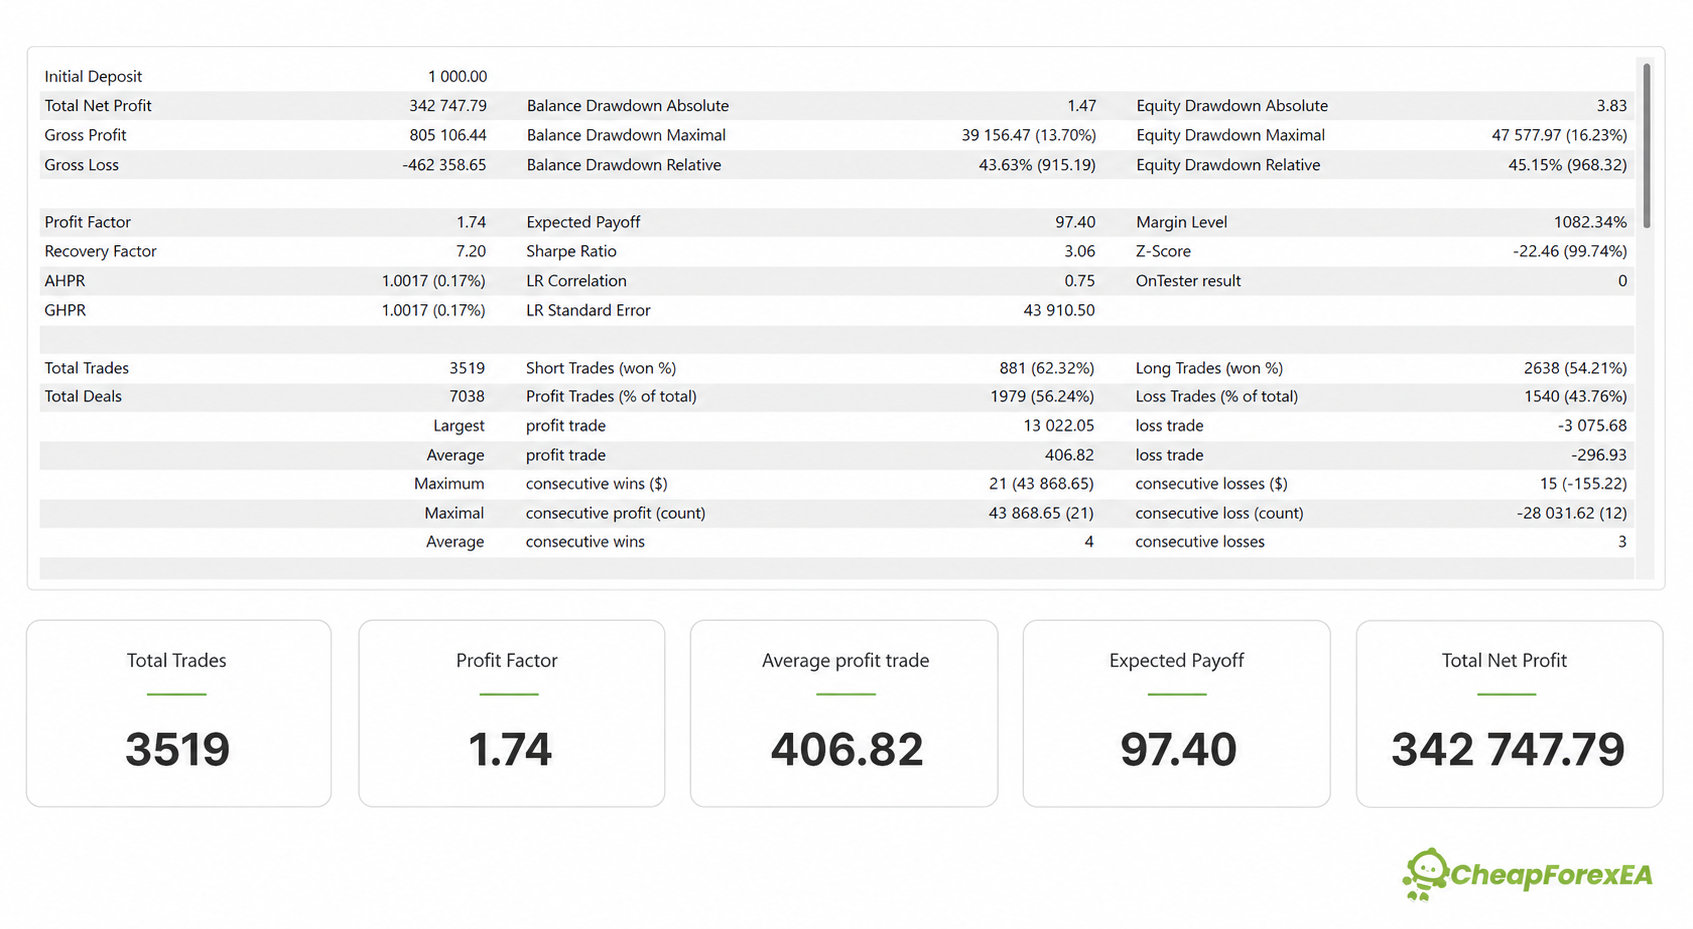Click the Total Deals label
This screenshot has height=929, width=1693.
pyautogui.click(x=83, y=396)
